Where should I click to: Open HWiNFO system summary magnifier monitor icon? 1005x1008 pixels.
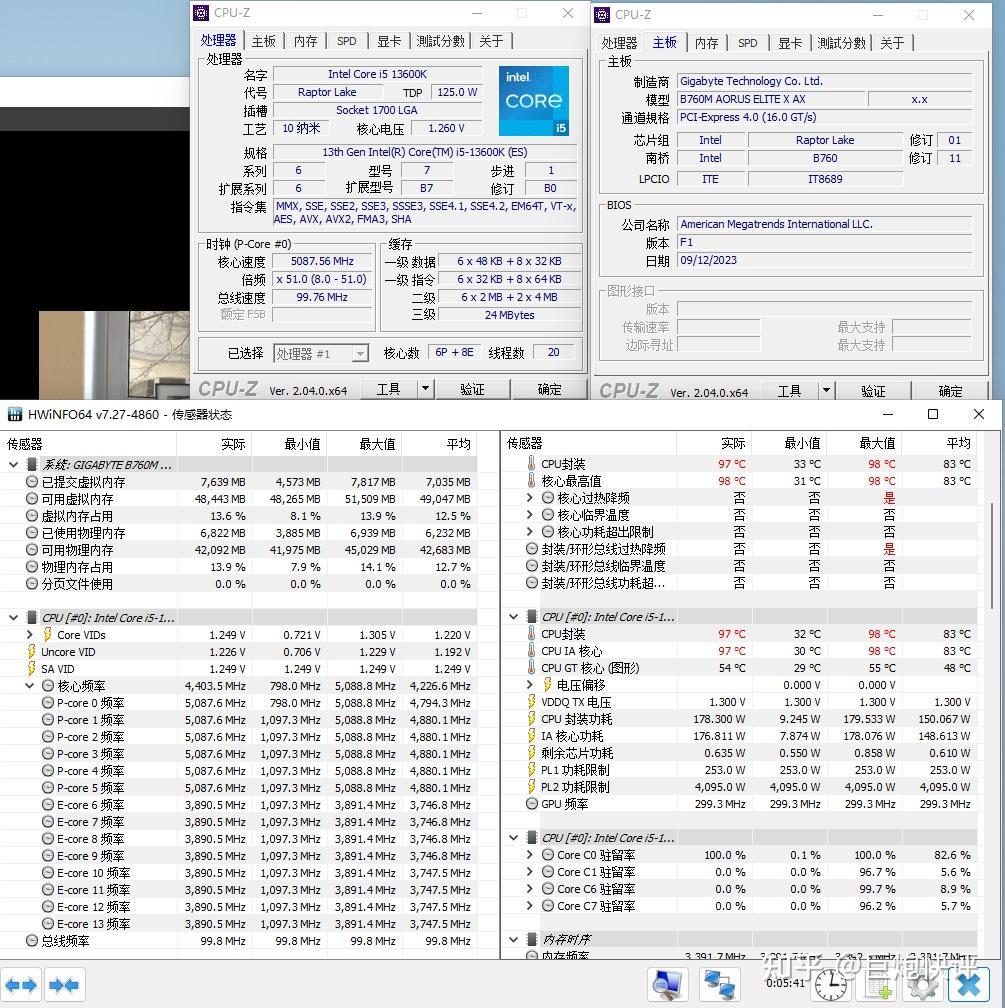click(667, 984)
